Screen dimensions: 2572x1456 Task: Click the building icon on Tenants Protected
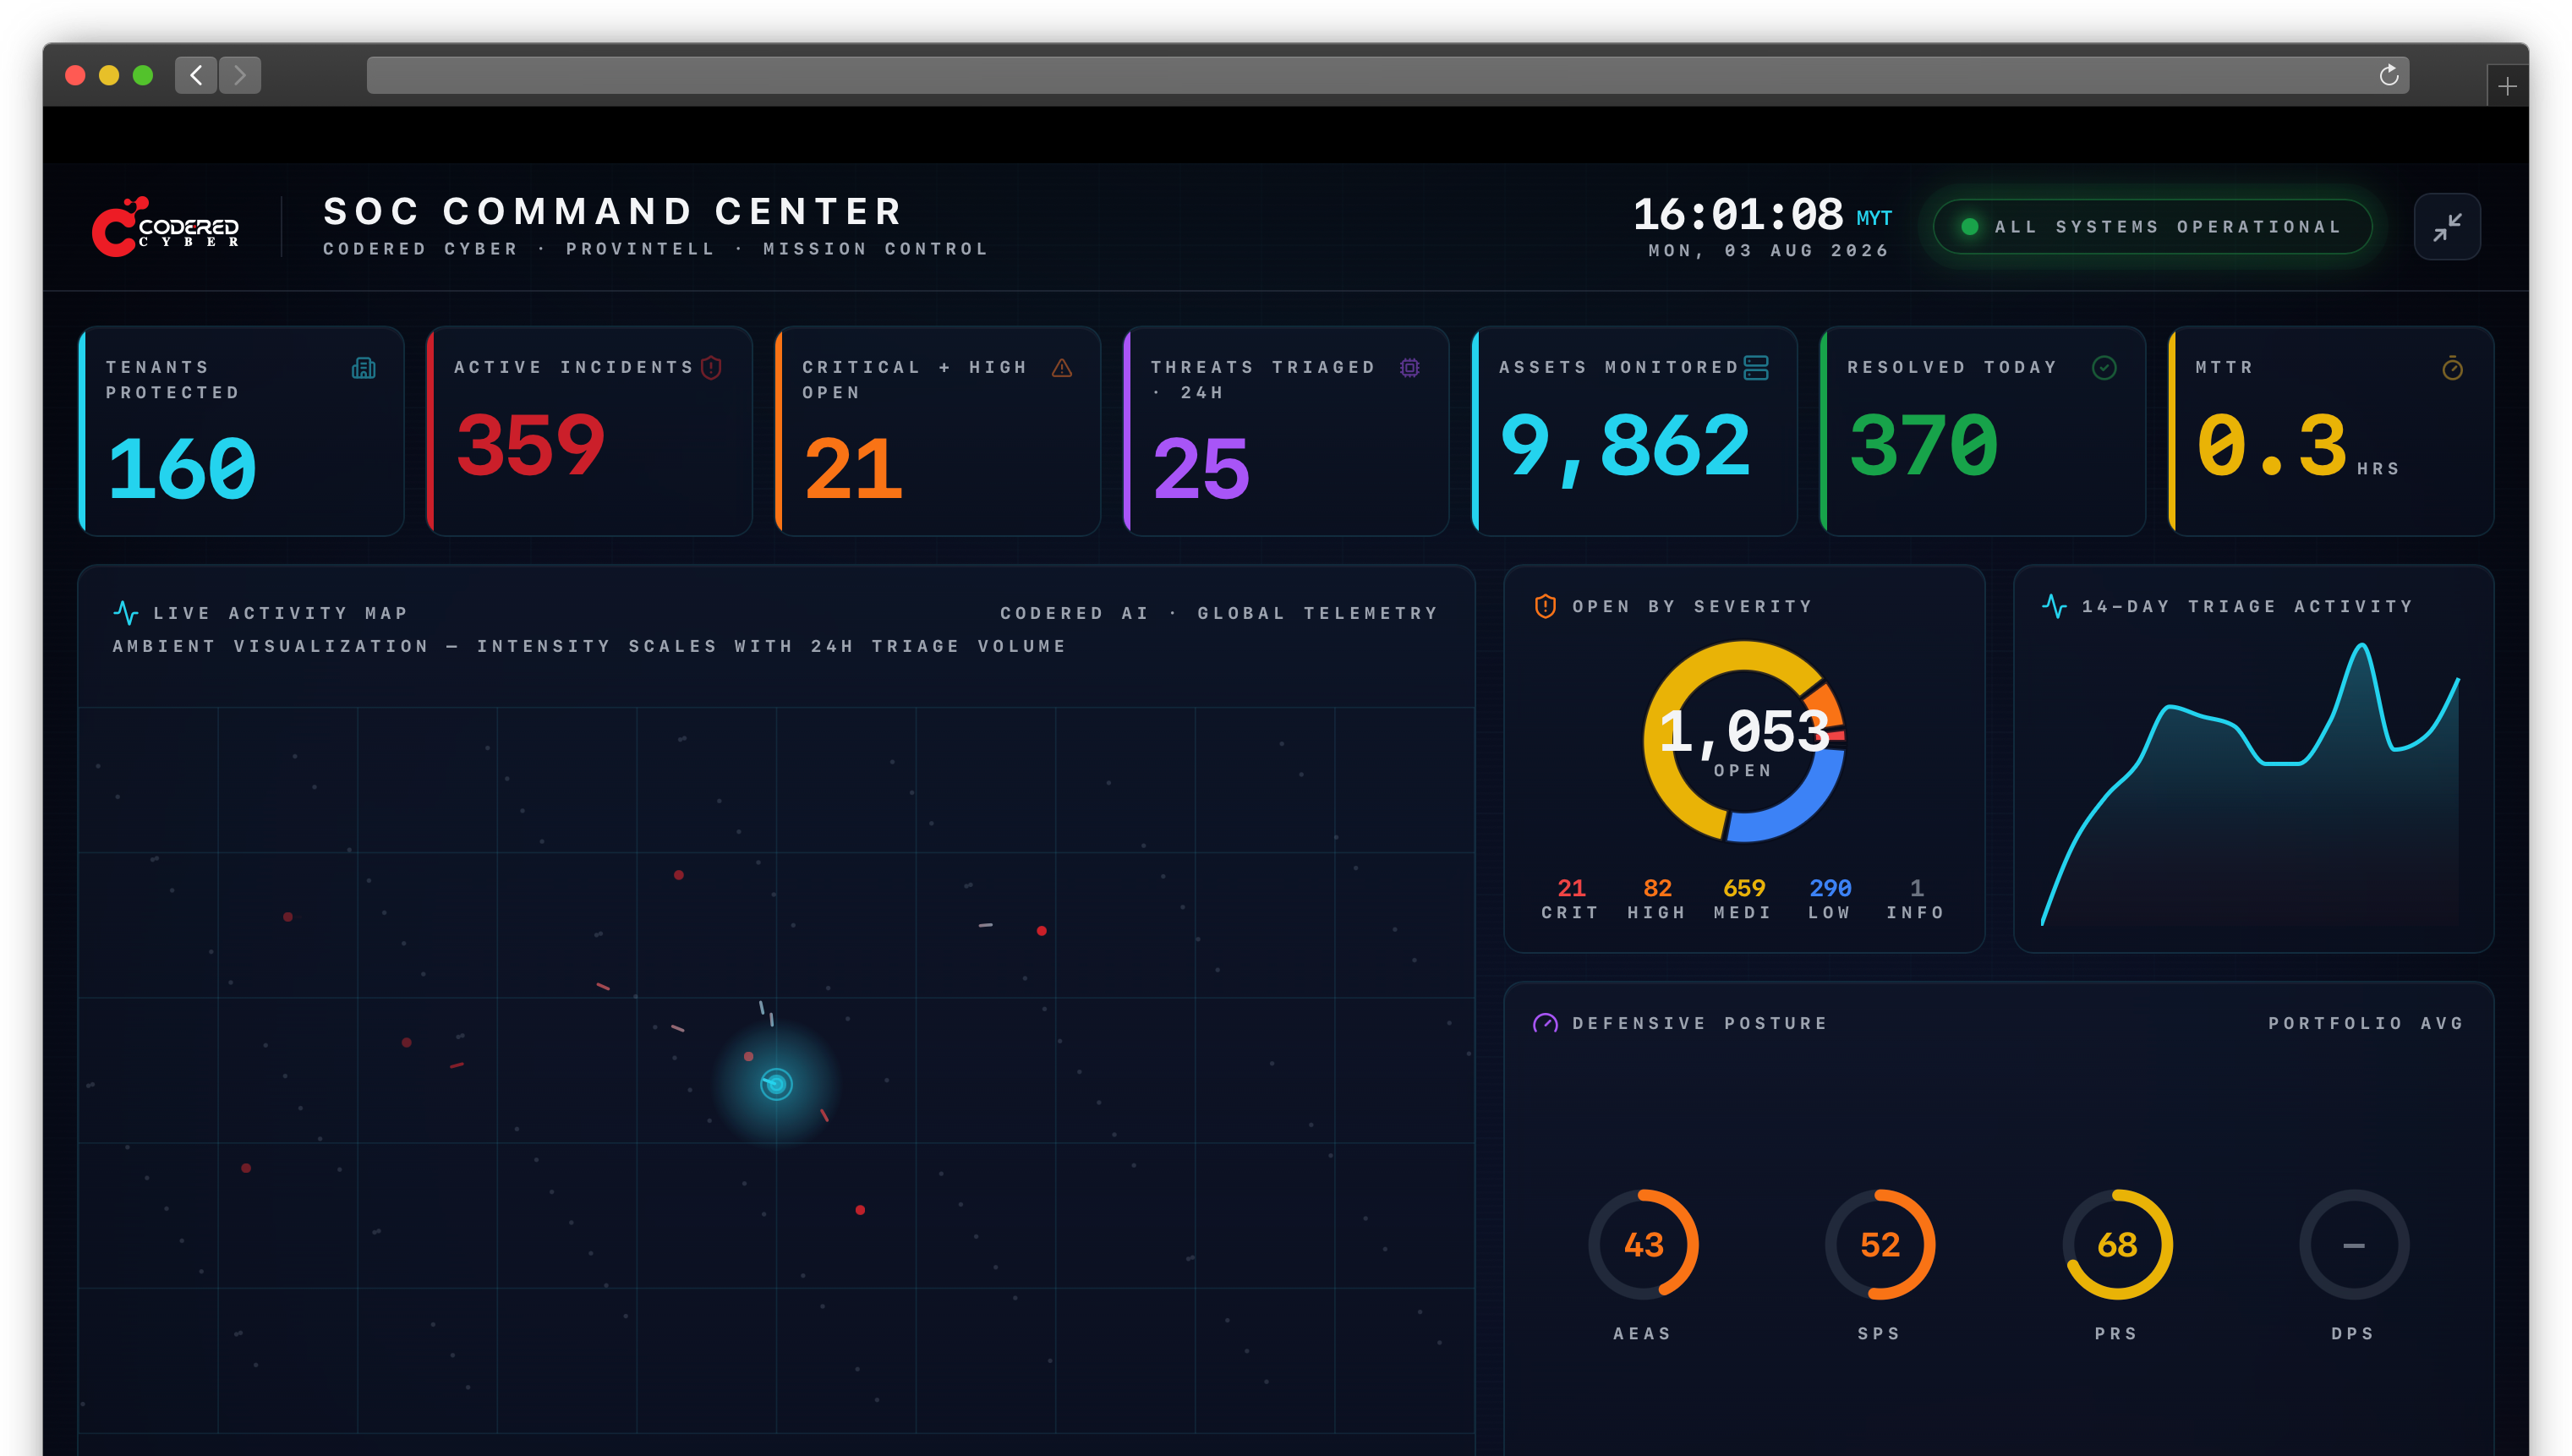coord(364,368)
